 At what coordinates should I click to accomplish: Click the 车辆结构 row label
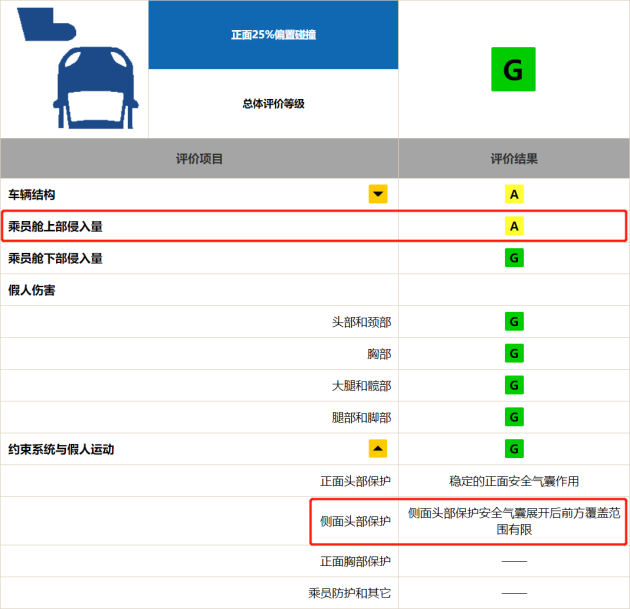(x=32, y=194)
